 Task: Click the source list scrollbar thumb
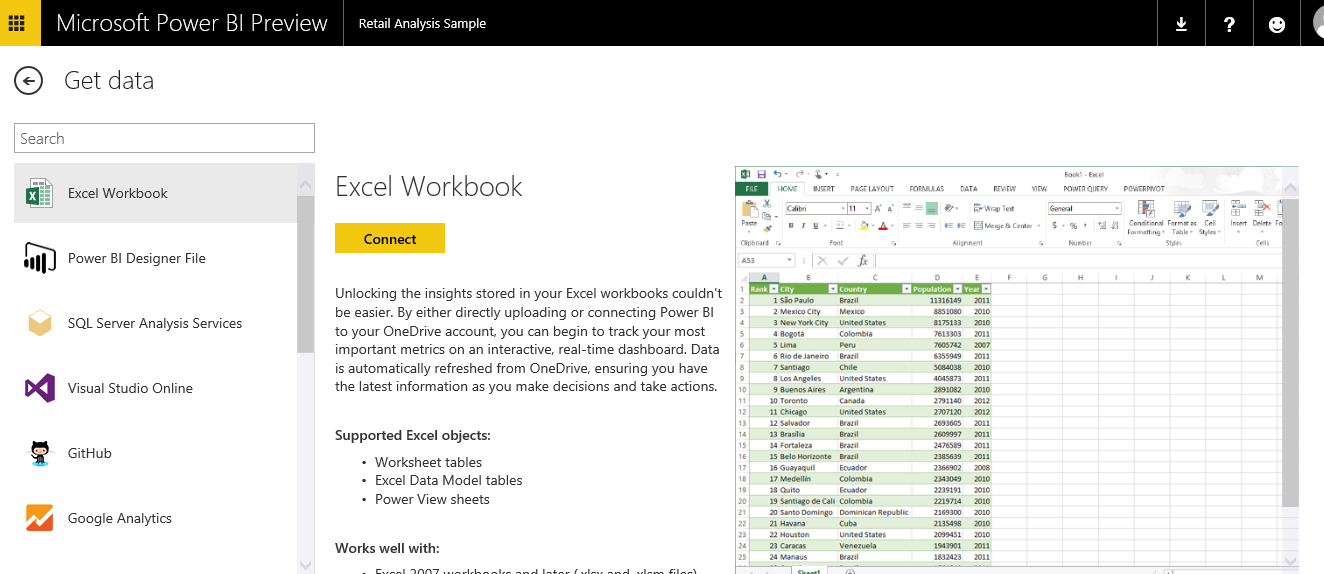pyautogui.click(x=306, y=274)
